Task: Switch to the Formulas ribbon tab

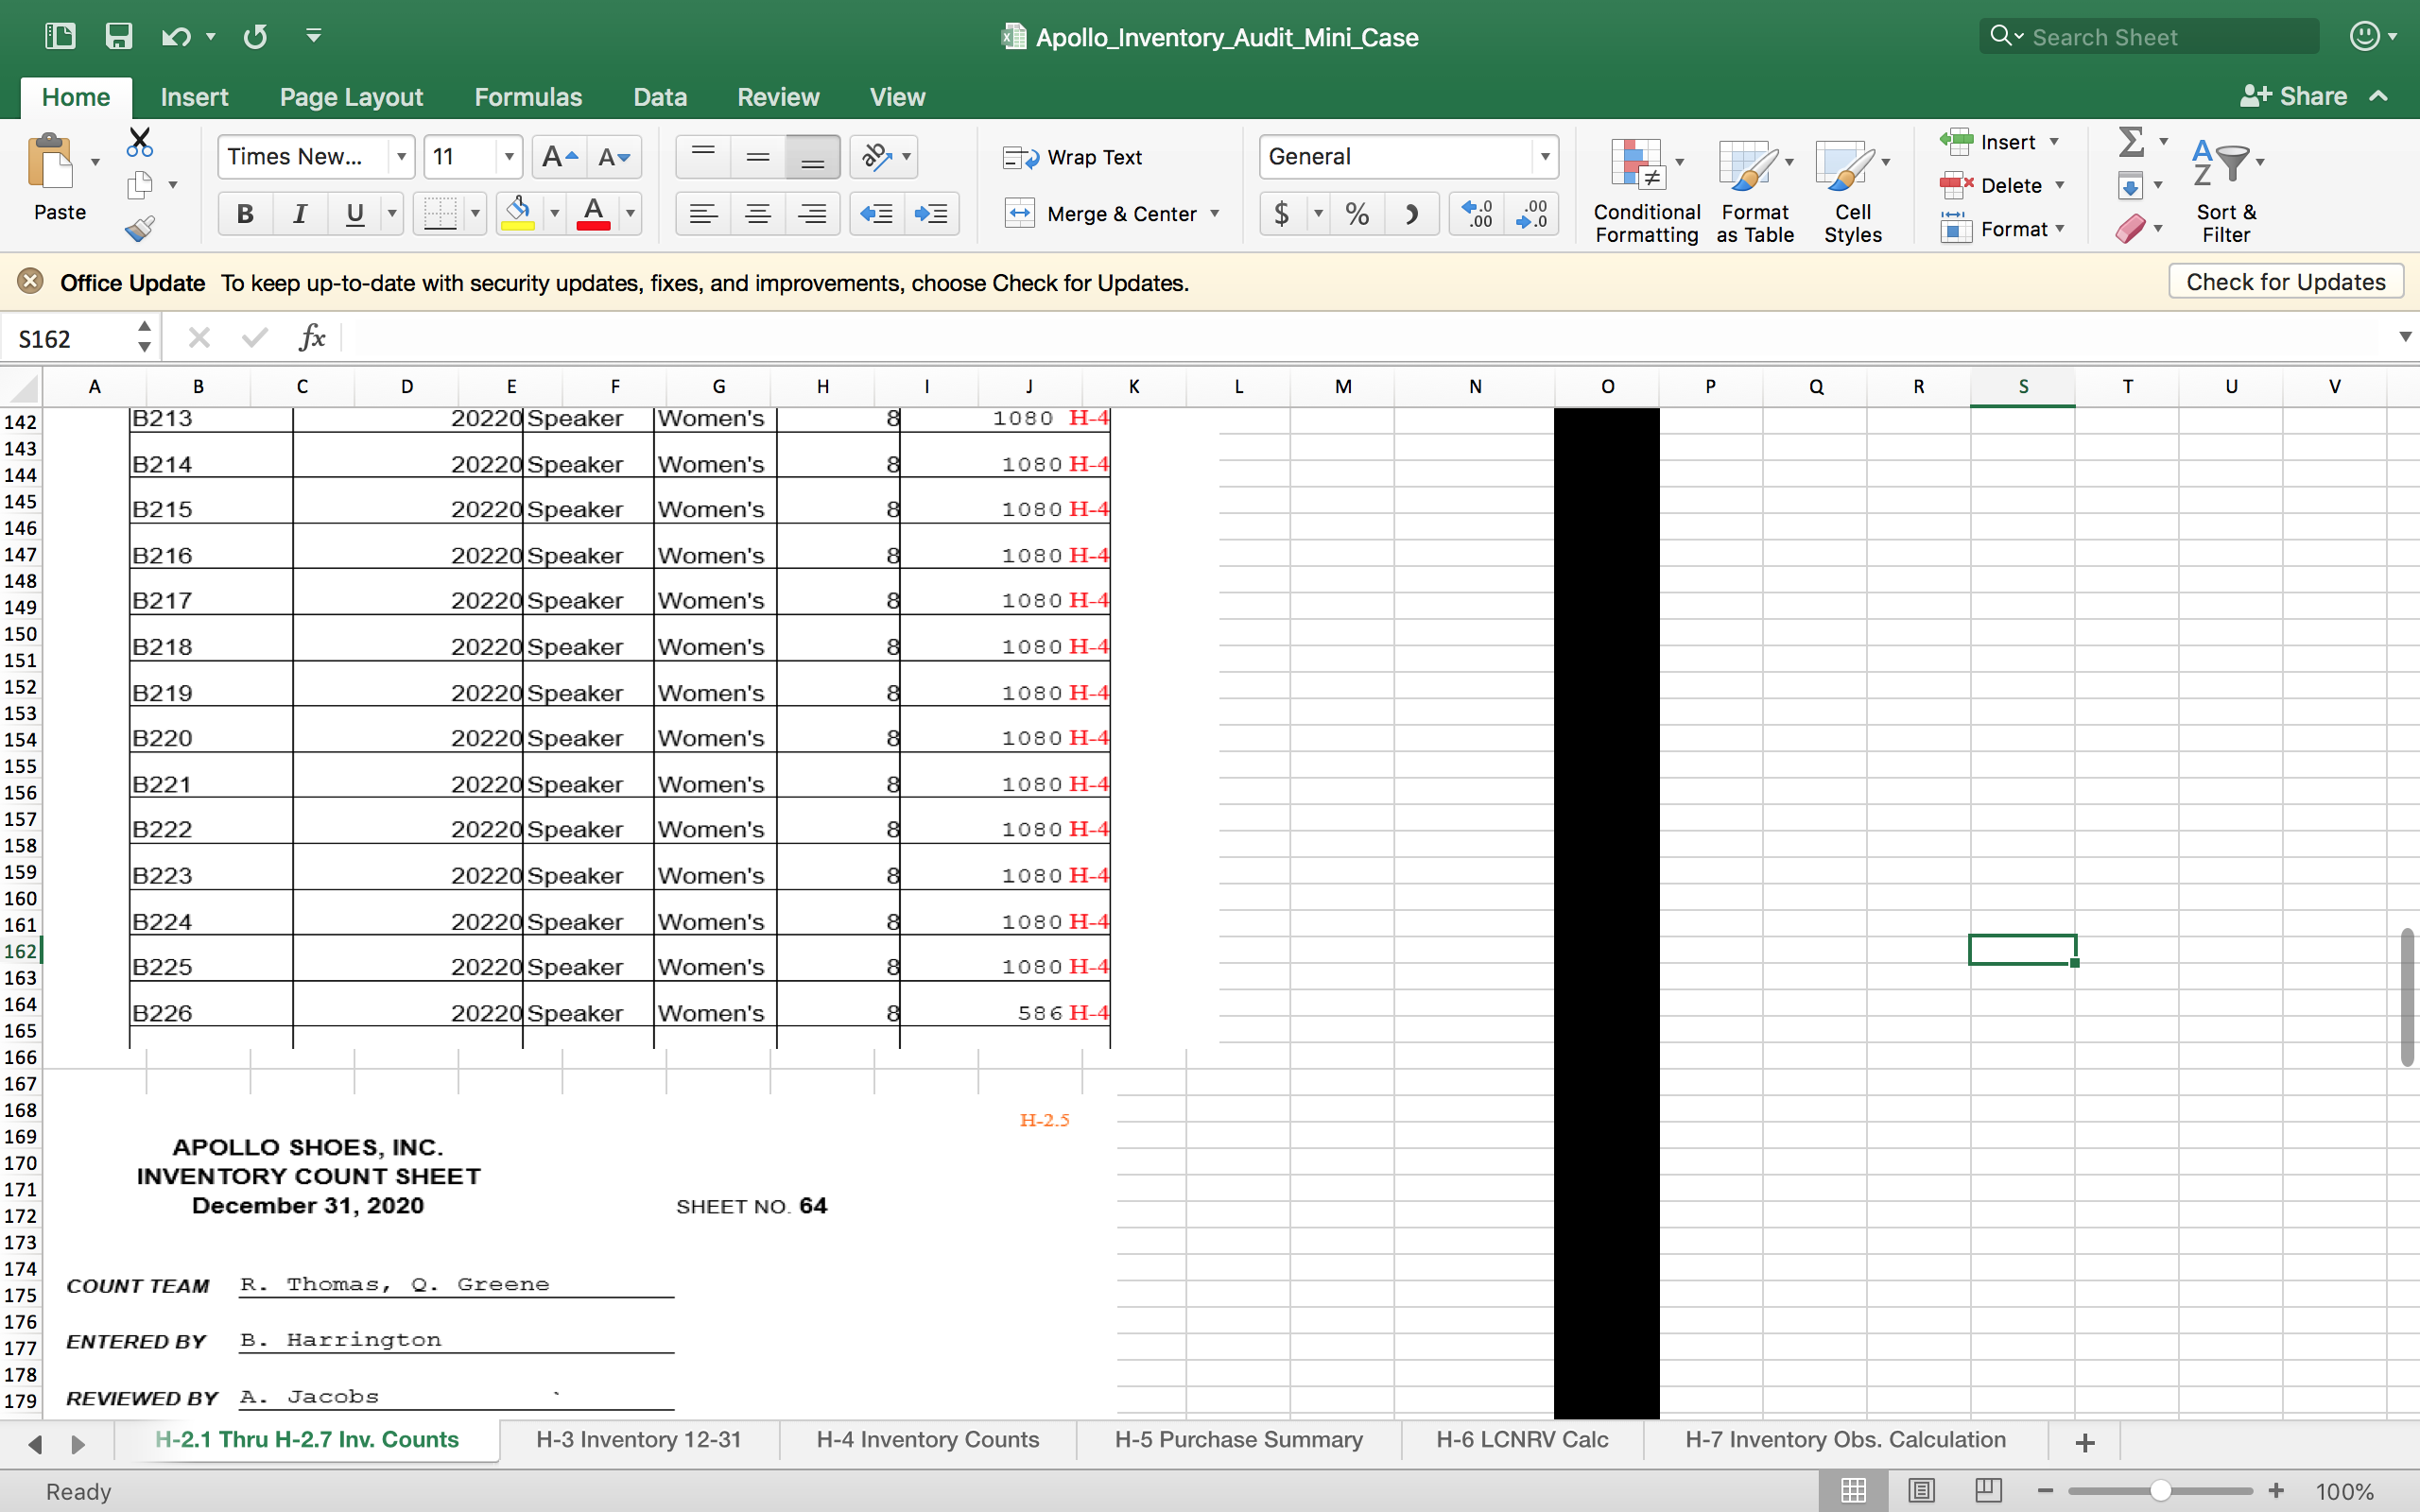Action: pos(527,97)
